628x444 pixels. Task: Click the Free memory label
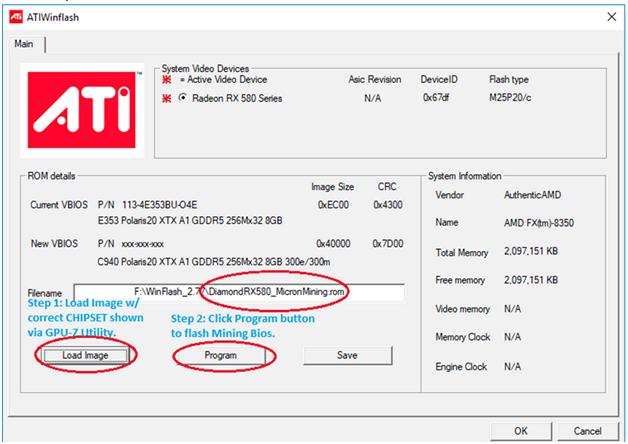pos(460,280)
